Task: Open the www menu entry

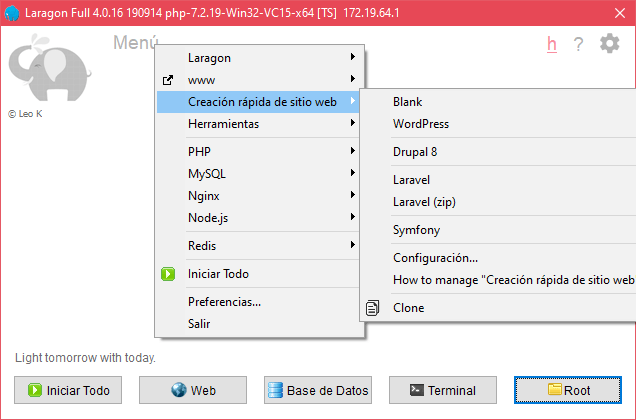Action: [258, 80]
